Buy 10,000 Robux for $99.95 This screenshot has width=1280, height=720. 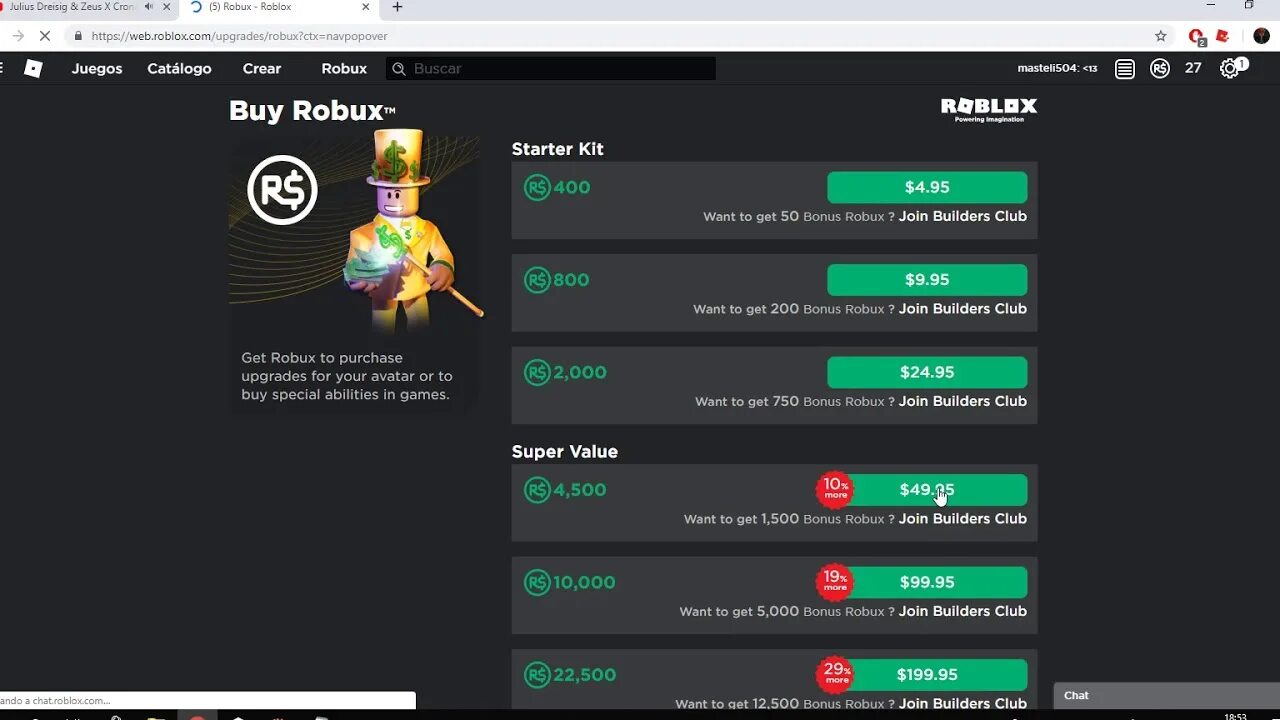(927, 582)
